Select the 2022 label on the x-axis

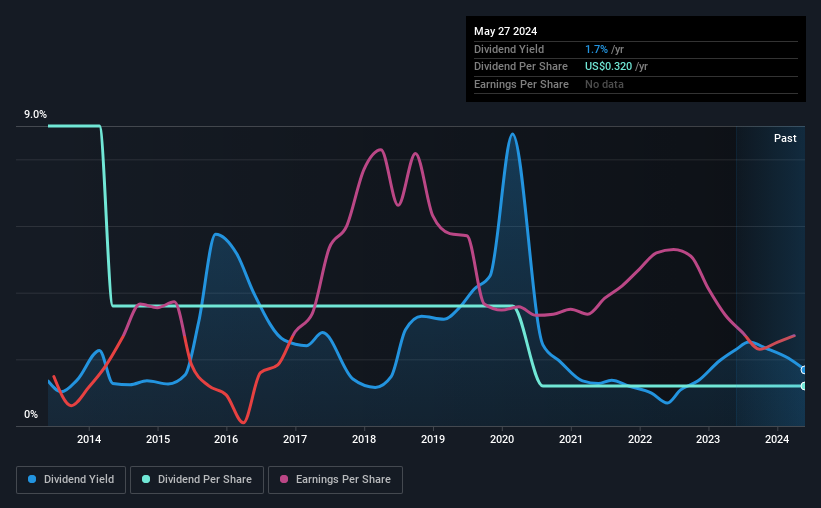point(640,439)
